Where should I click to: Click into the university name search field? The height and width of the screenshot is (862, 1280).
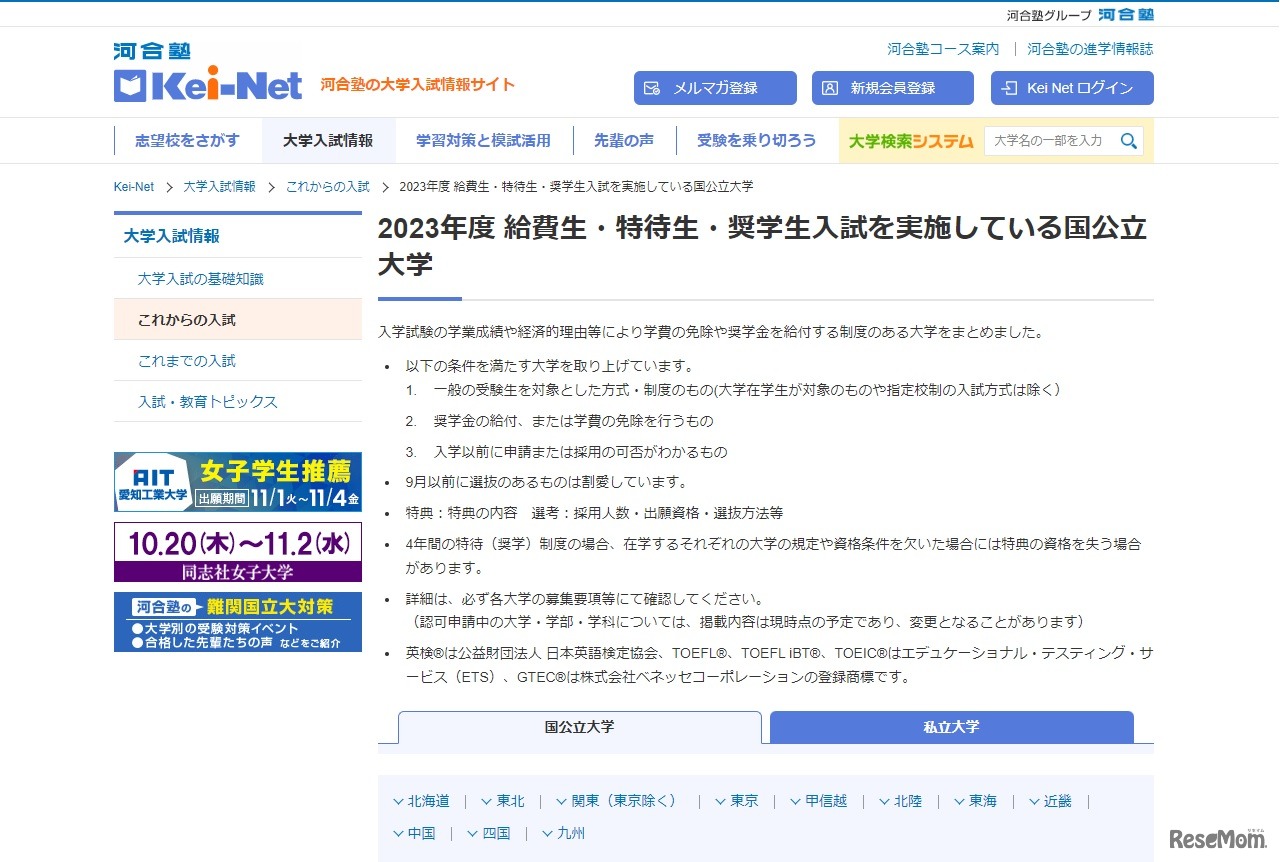(1040, 140)
